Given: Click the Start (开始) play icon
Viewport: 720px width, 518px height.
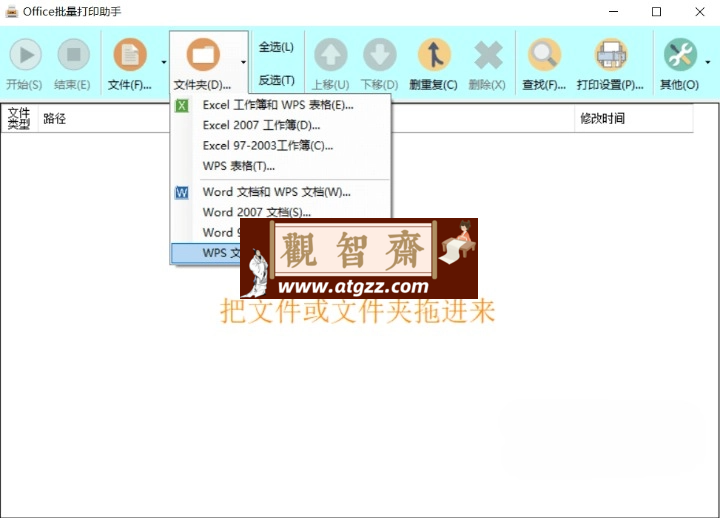Looking at the screenshot, I should click(x=25, y=55).
